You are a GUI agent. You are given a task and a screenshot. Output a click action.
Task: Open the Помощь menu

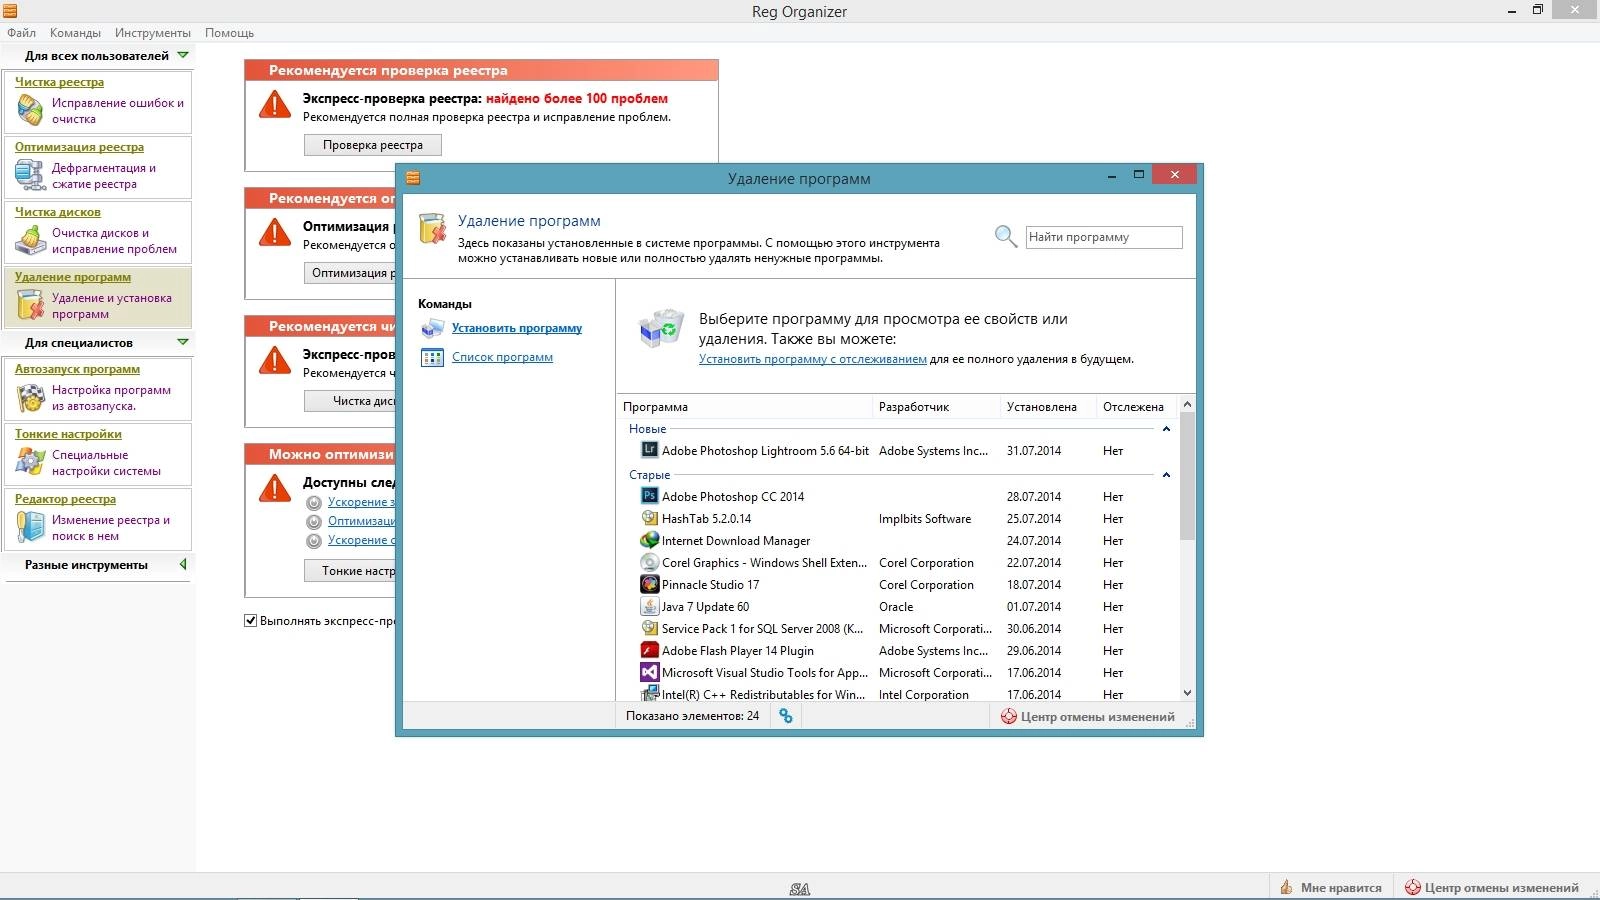point(229,33)
